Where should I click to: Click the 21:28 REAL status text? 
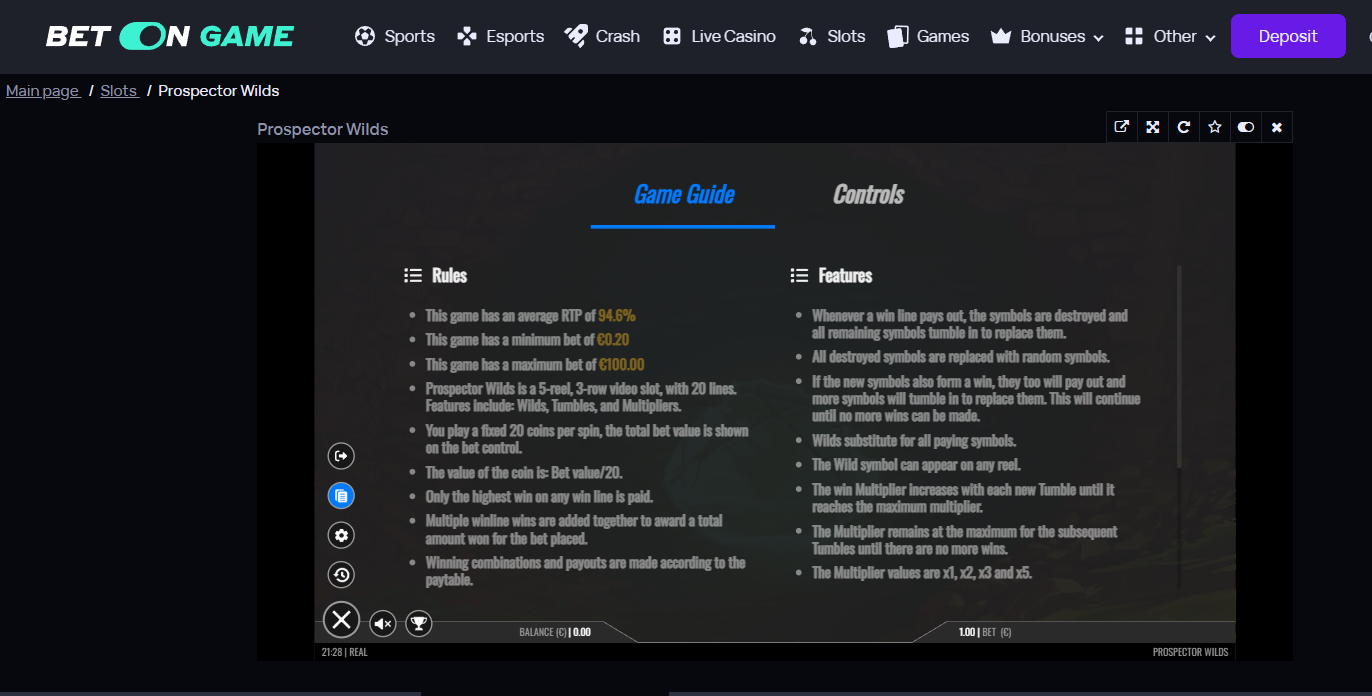[x=344, y=652]
